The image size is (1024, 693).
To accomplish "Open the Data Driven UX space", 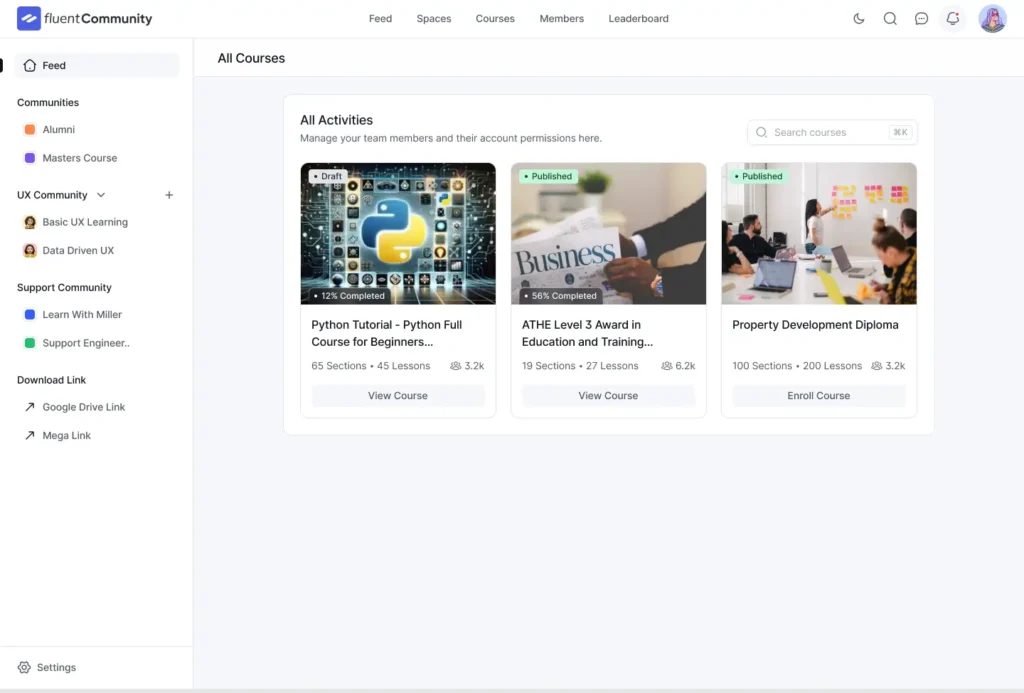I will (78, 250).
